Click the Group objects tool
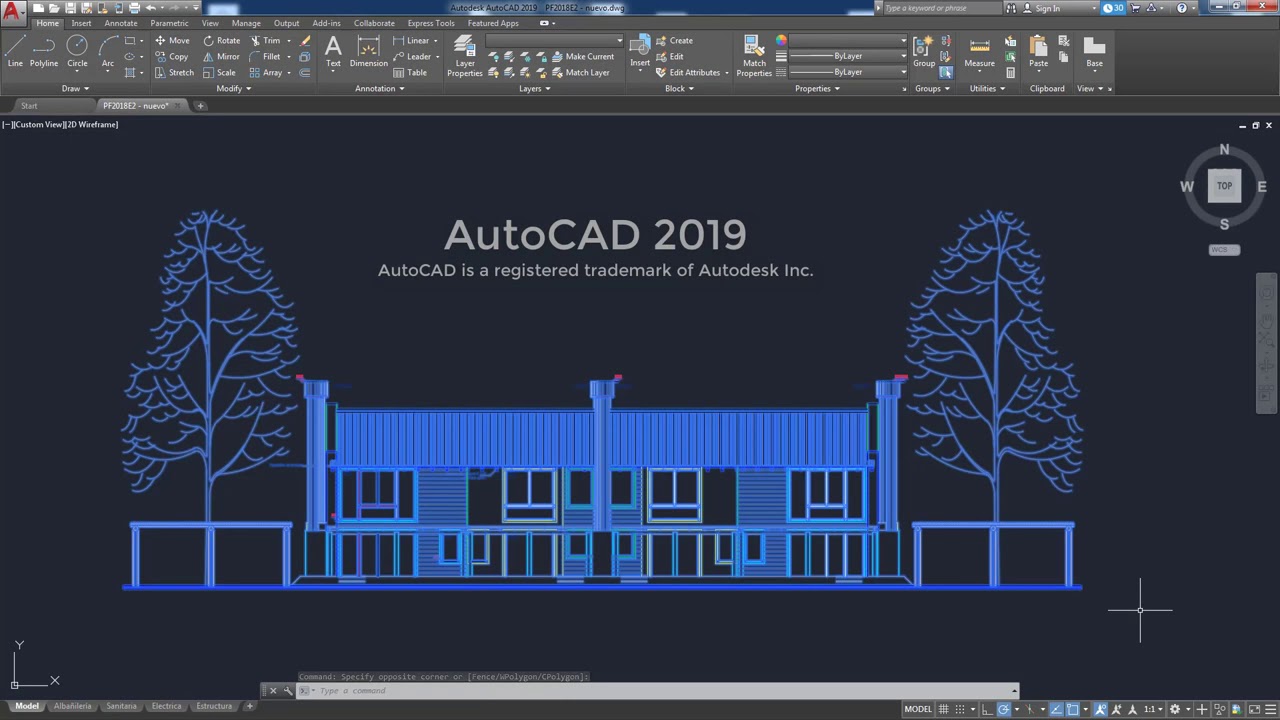Image resolution: width=1280 pixels, height=720 pixels. coord(924,51)
